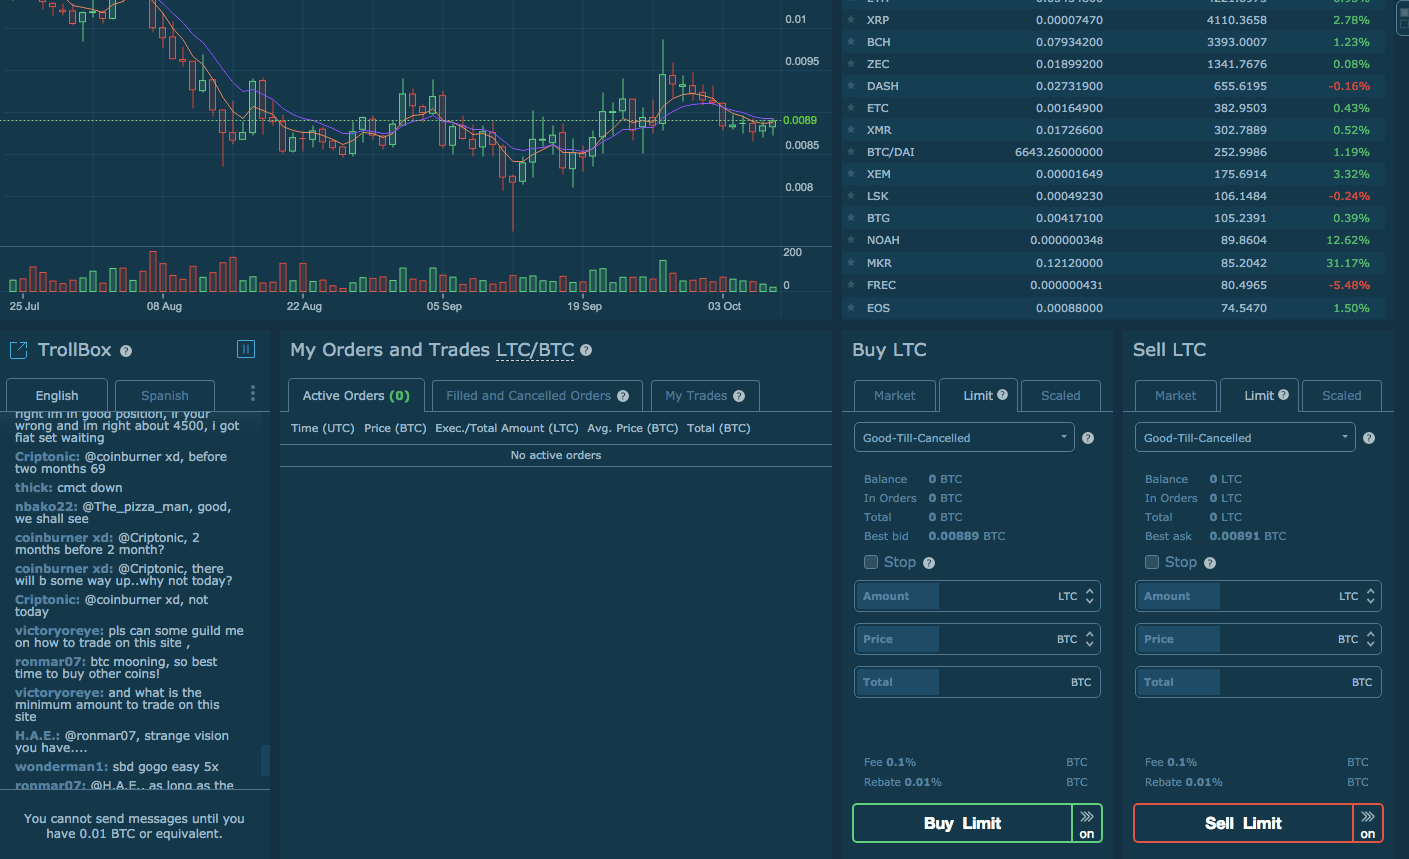The width and height of the screenshot is (1409, 859).
Task: Focus the Total field in Buy LTC
Action: click(x=977, y=682)
